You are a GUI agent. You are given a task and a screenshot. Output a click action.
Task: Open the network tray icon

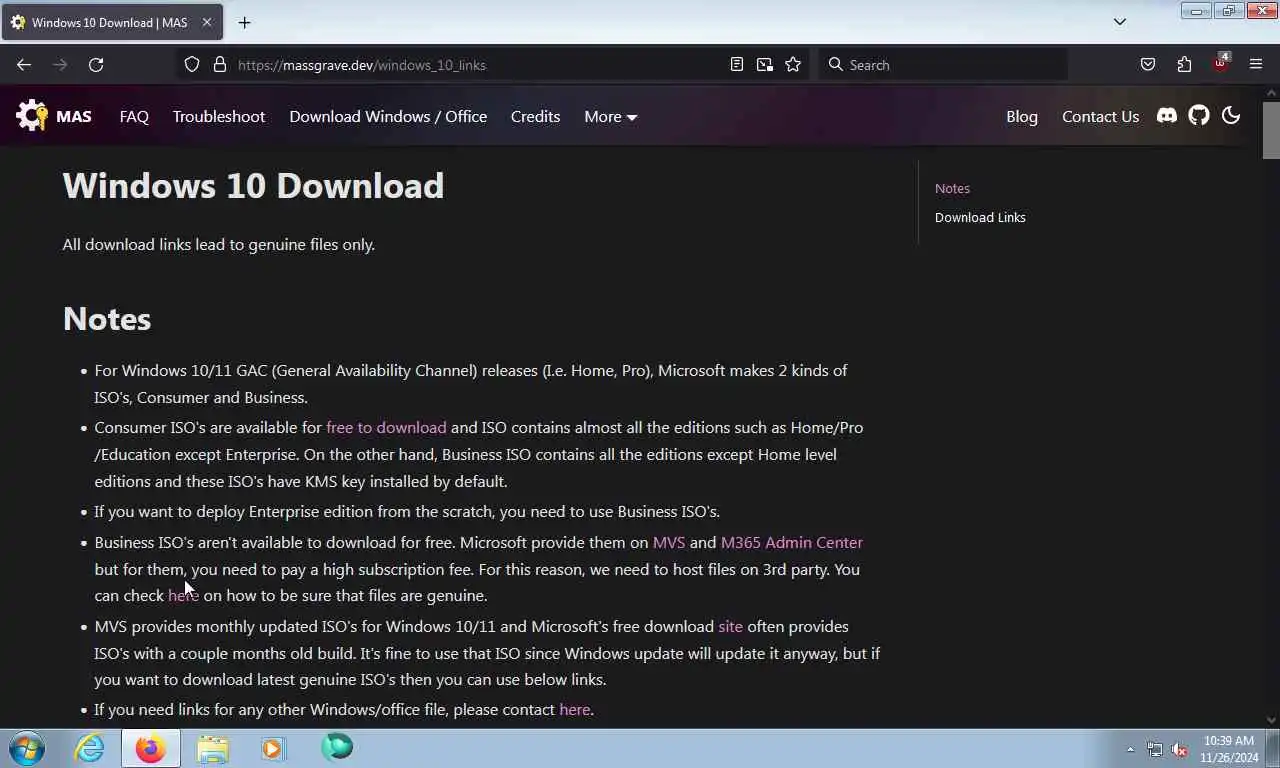pos(1155,749)
